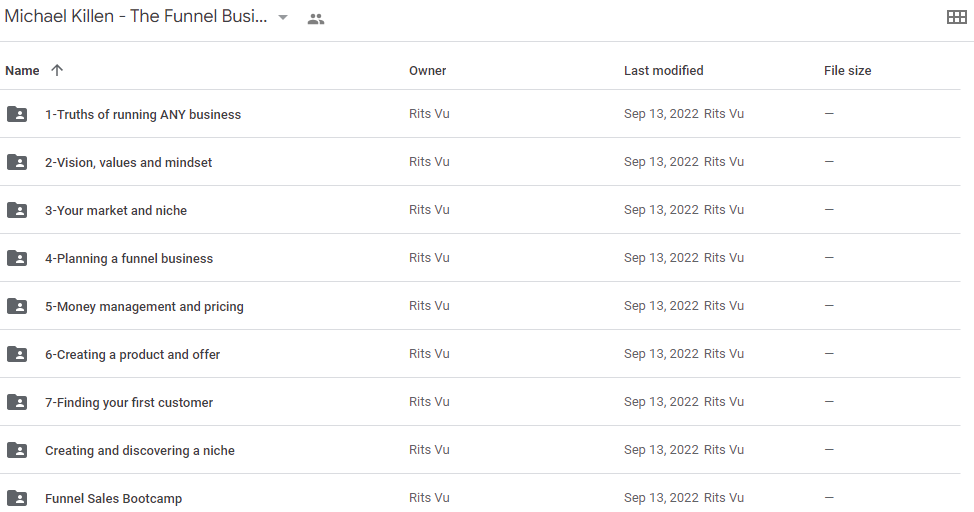
Task: Select folder icon for Funnel Sales Bootcamp
Action: click(17, 498)
